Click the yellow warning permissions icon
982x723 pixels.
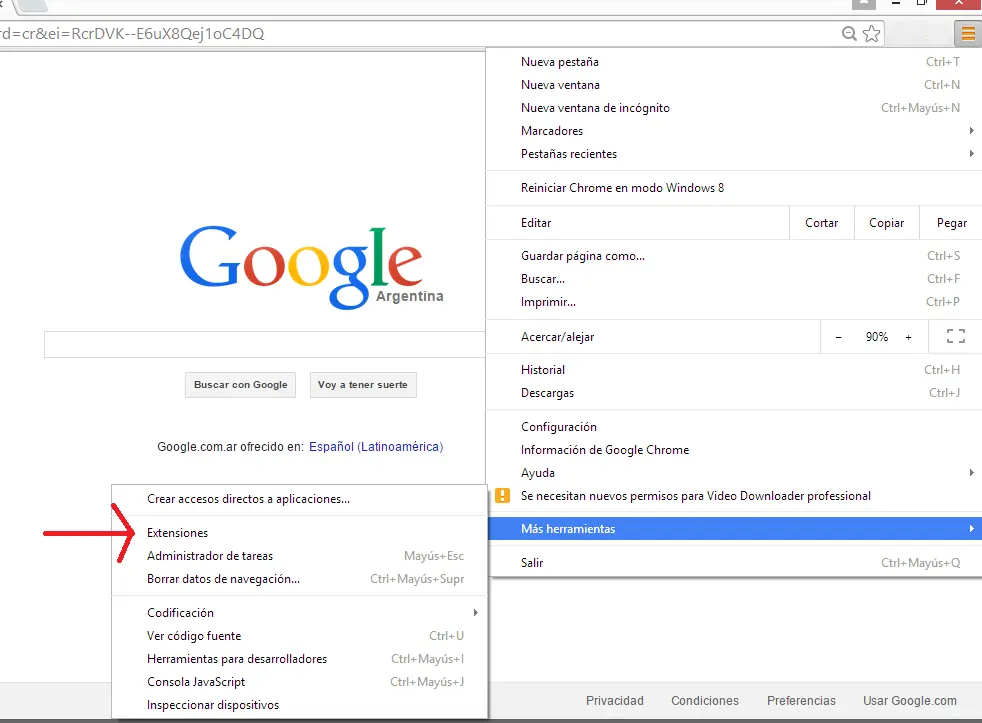click(502, 496)
